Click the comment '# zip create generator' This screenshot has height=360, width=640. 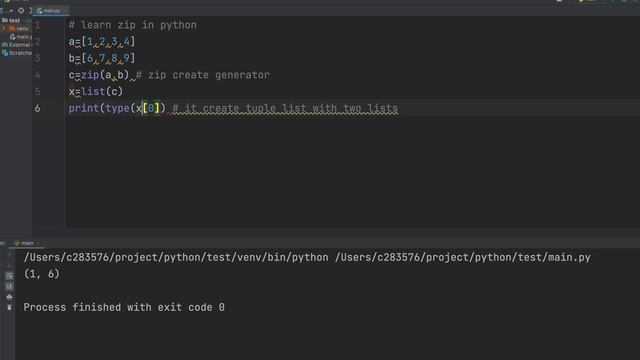coord(202,75)
